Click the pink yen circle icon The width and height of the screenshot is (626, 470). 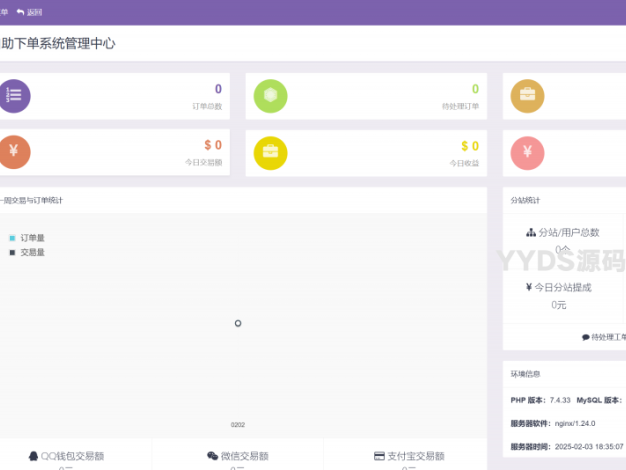(x=527, y=153)
